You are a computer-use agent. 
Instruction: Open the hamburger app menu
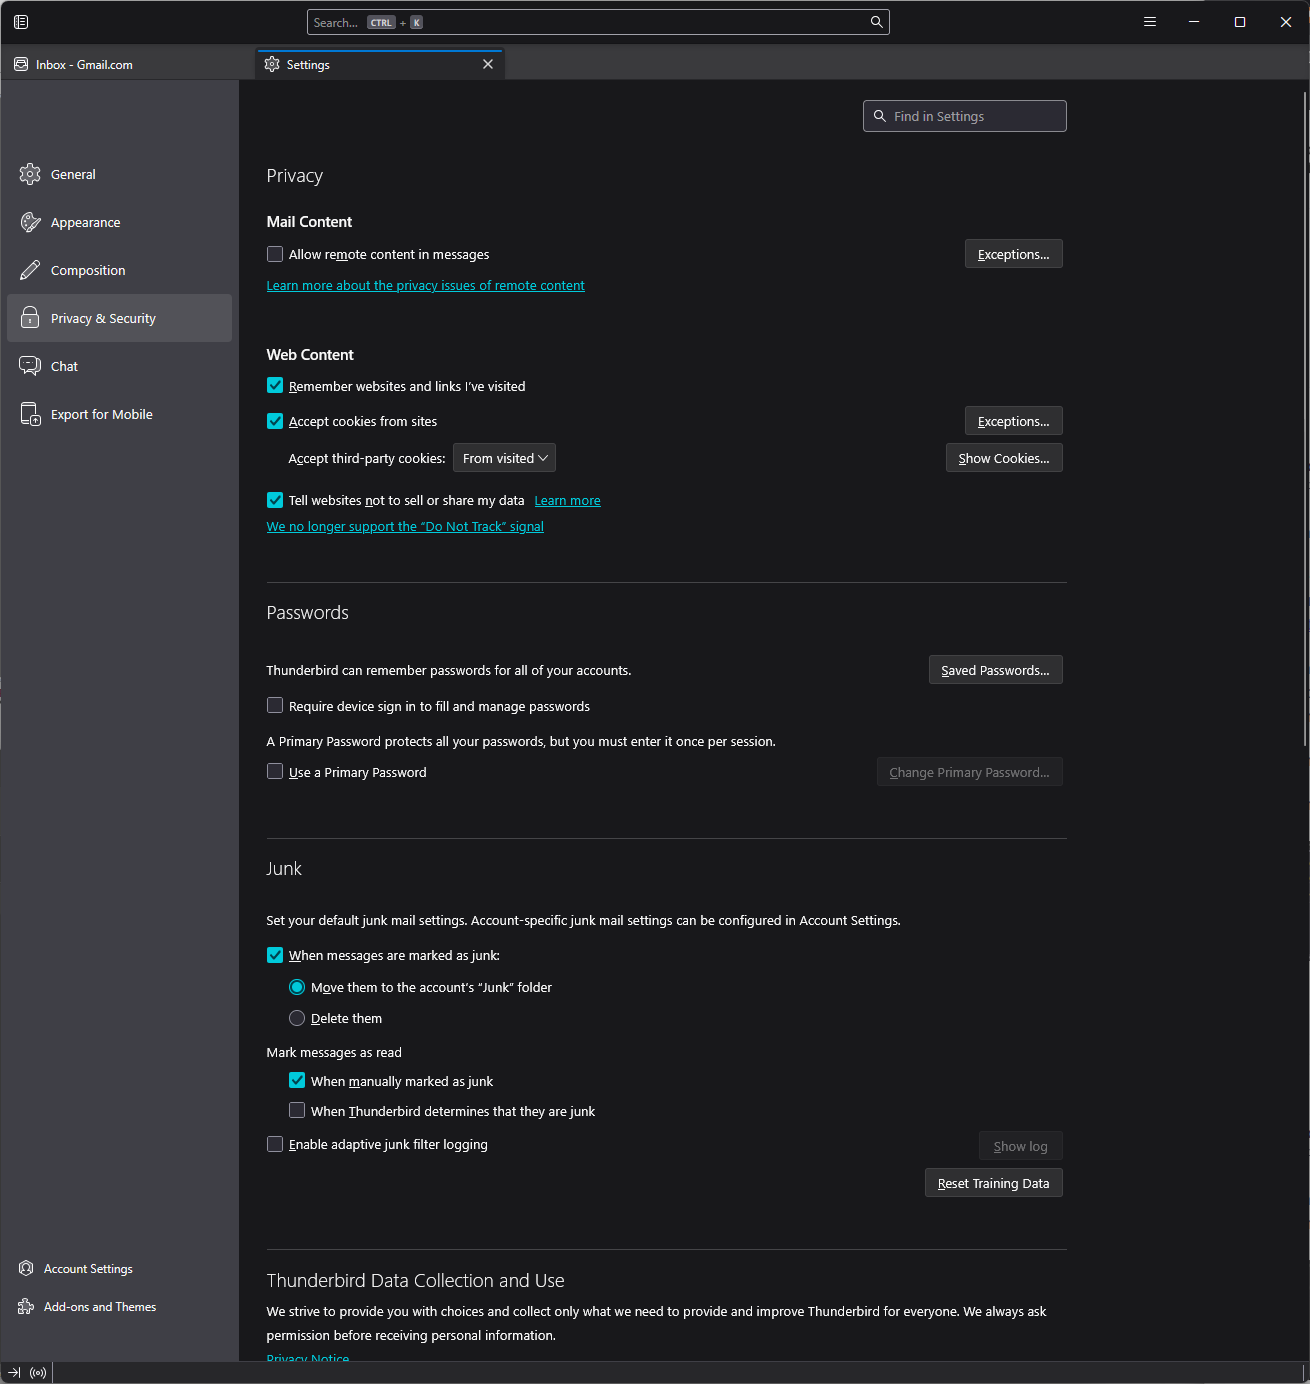click(x=1150, y=22)
